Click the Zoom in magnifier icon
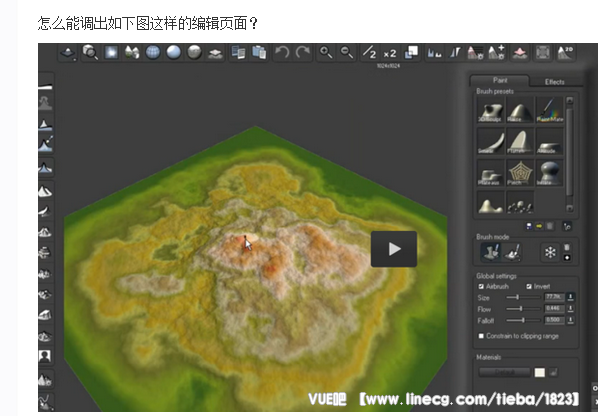Screen dimensions: 607x416 point(326,53)
